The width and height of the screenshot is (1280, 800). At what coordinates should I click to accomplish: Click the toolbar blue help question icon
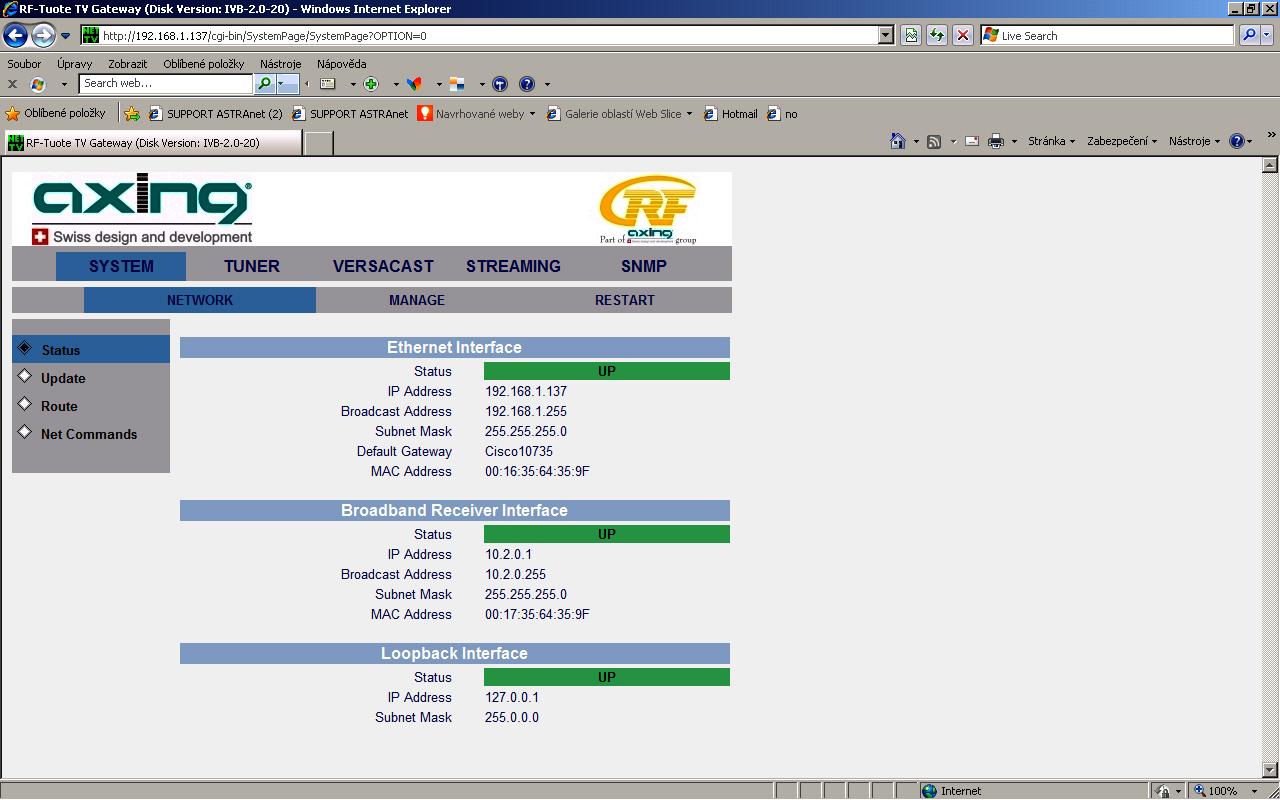click(527, 84)
